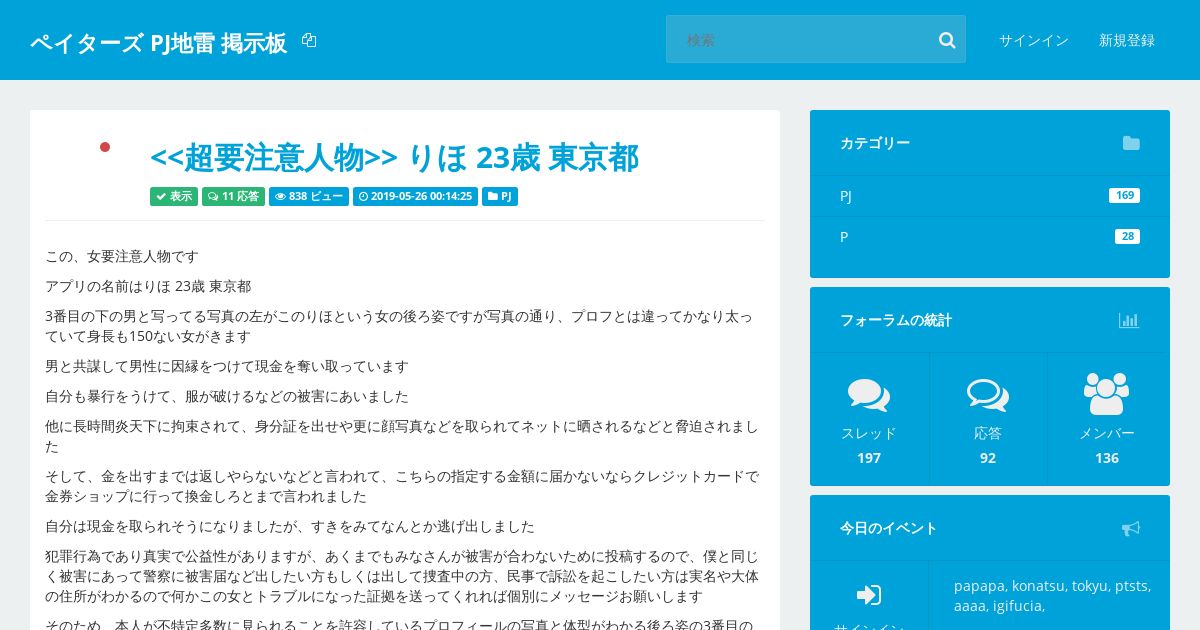1200x630 pixels.
Task: Open the P category in sidebar
Action: [x=844, y=237]
